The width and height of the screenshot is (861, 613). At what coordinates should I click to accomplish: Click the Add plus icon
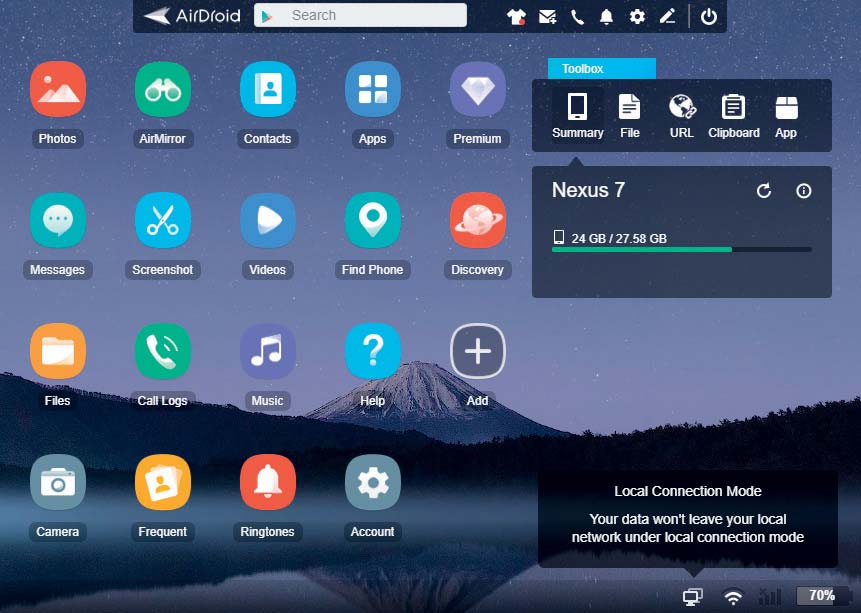coord(478,352)
